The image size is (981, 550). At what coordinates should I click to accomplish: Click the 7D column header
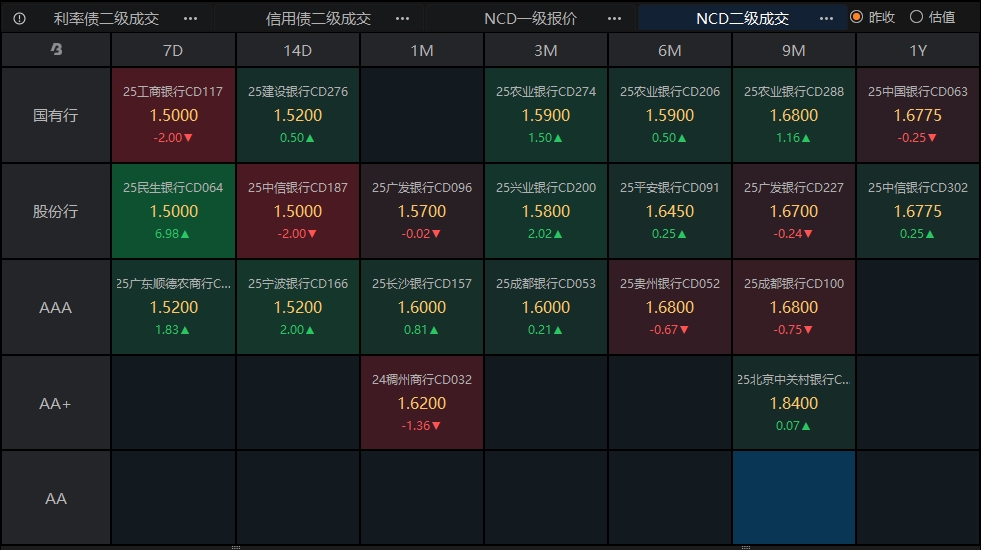pyautogui.click(x=173, y=50)
